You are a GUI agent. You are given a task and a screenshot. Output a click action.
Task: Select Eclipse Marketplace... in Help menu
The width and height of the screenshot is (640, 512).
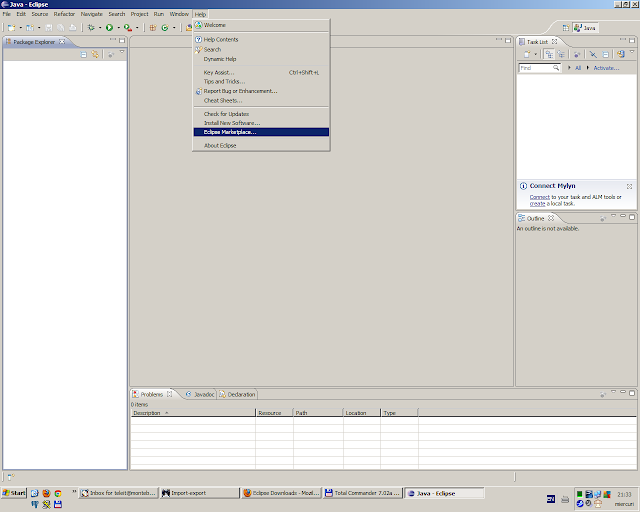pos(261,132)
